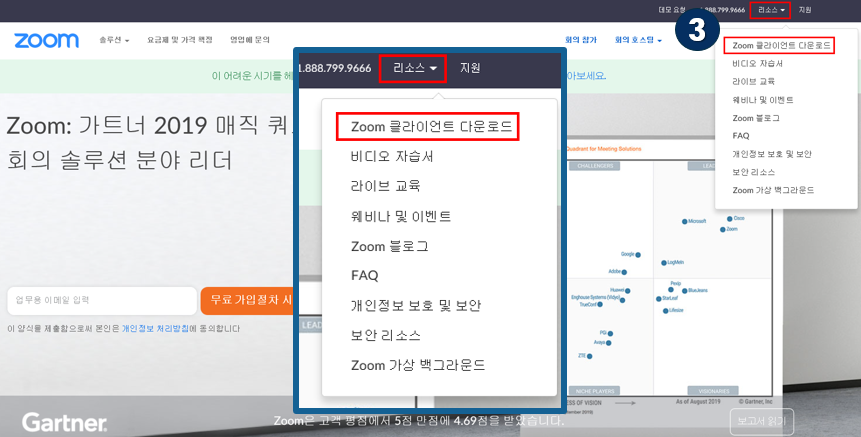Screen dimensions: 861x437
Task: Open the 영업에 문의 link
Action: (250, 40)
